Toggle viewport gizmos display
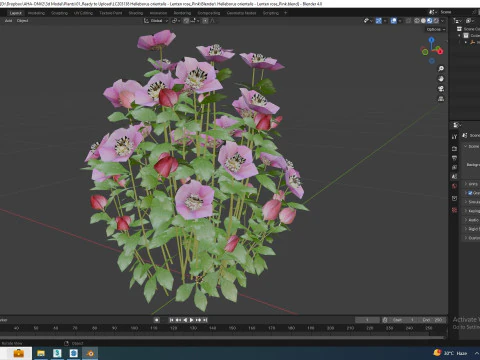This screenshot has width=480, height=360. (x=379, y=21)
